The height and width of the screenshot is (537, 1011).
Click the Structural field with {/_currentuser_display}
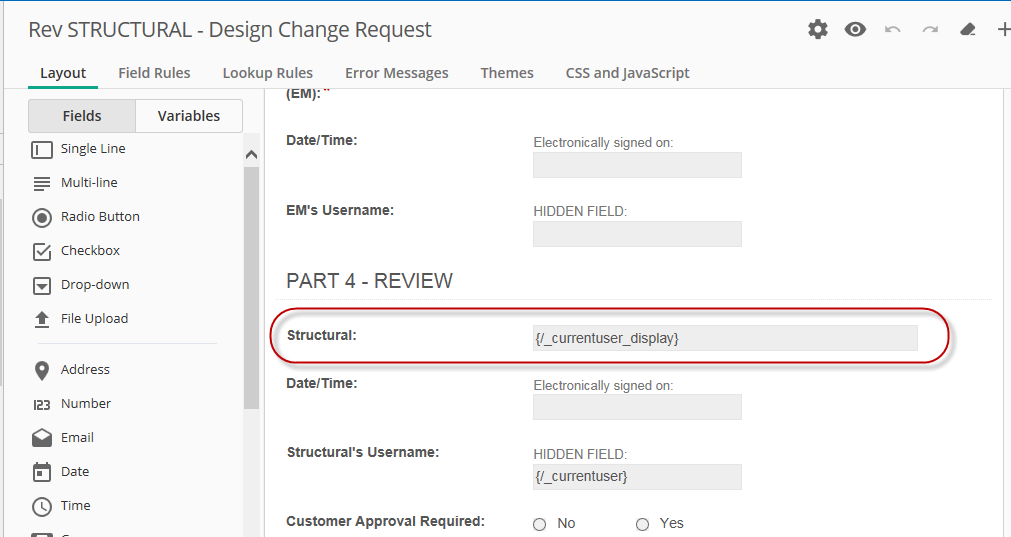[x=725, y=338]
